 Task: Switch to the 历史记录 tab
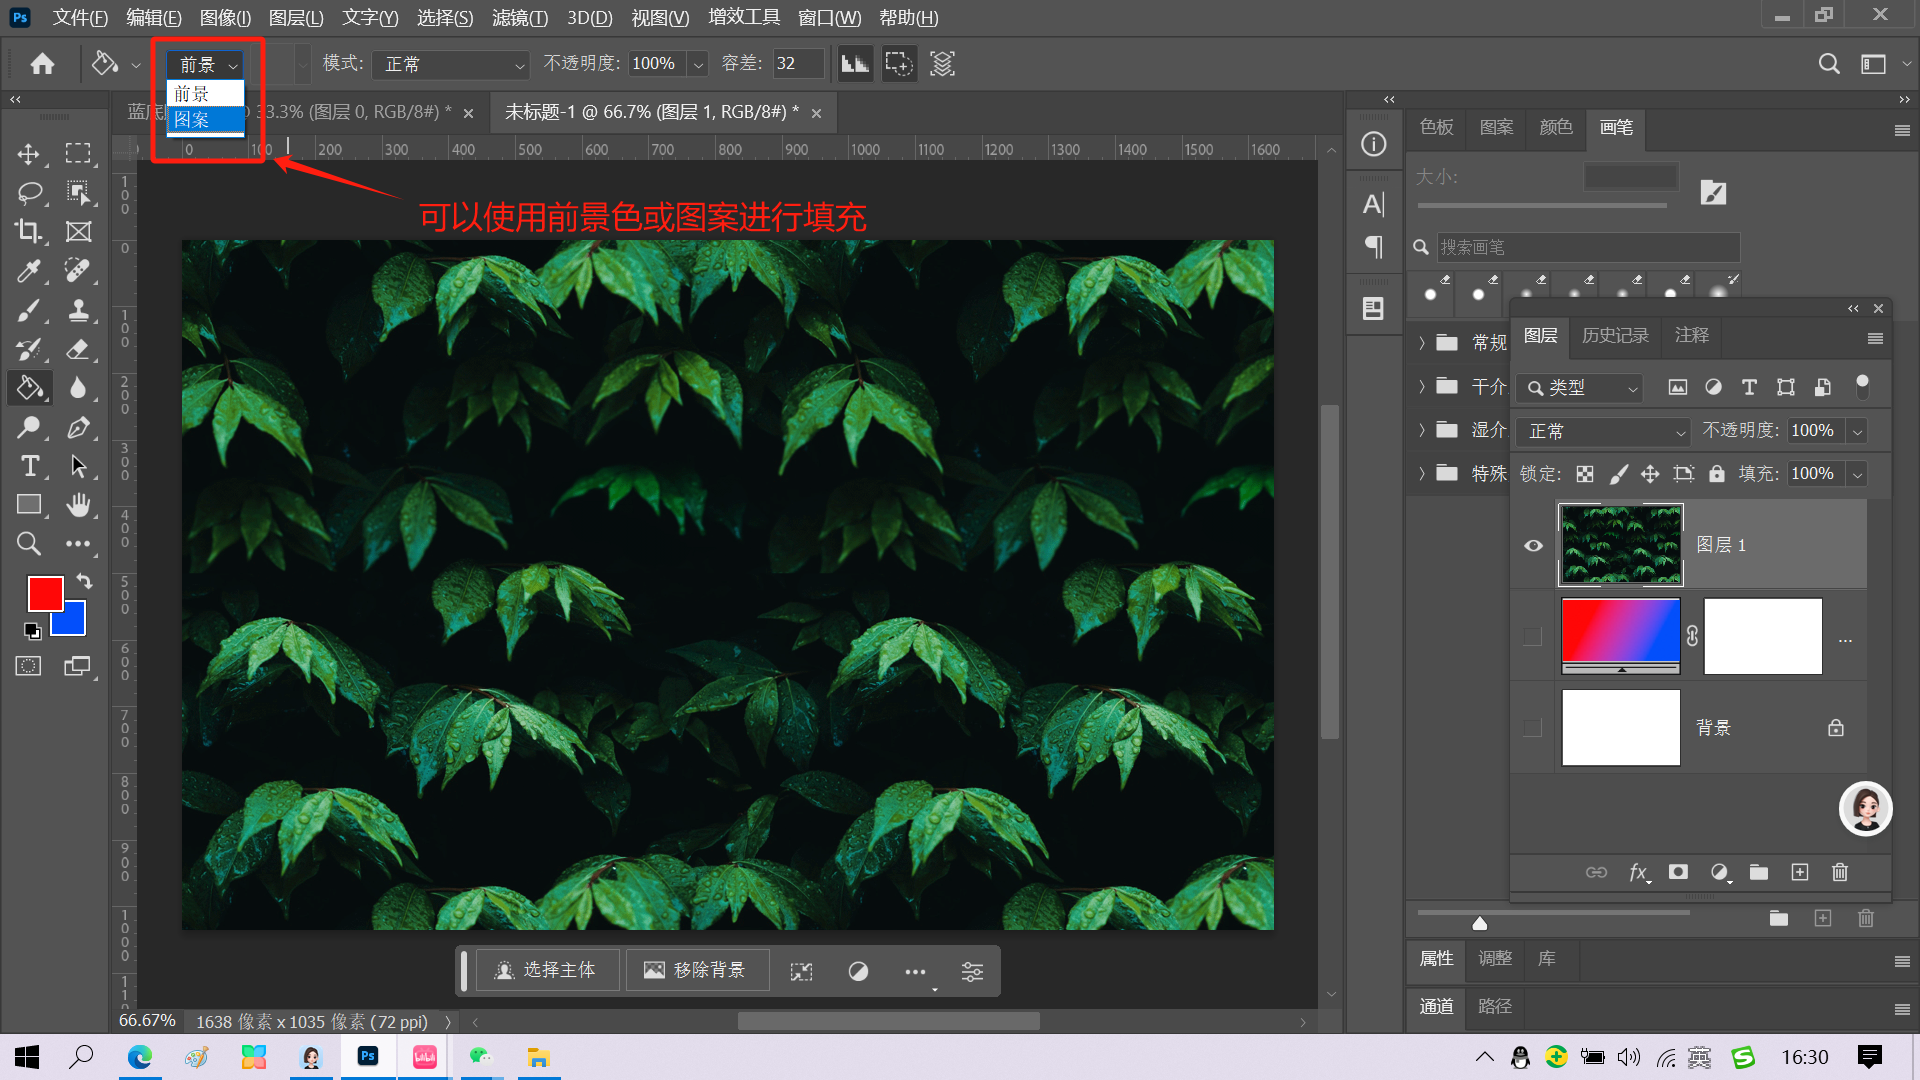pos(1614,335)
